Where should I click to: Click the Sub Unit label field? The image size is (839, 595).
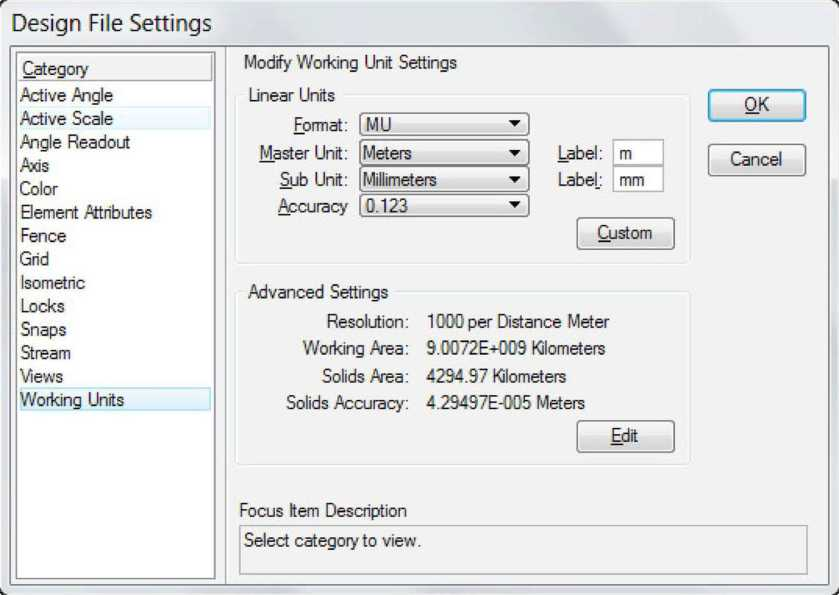coord(638,180)
